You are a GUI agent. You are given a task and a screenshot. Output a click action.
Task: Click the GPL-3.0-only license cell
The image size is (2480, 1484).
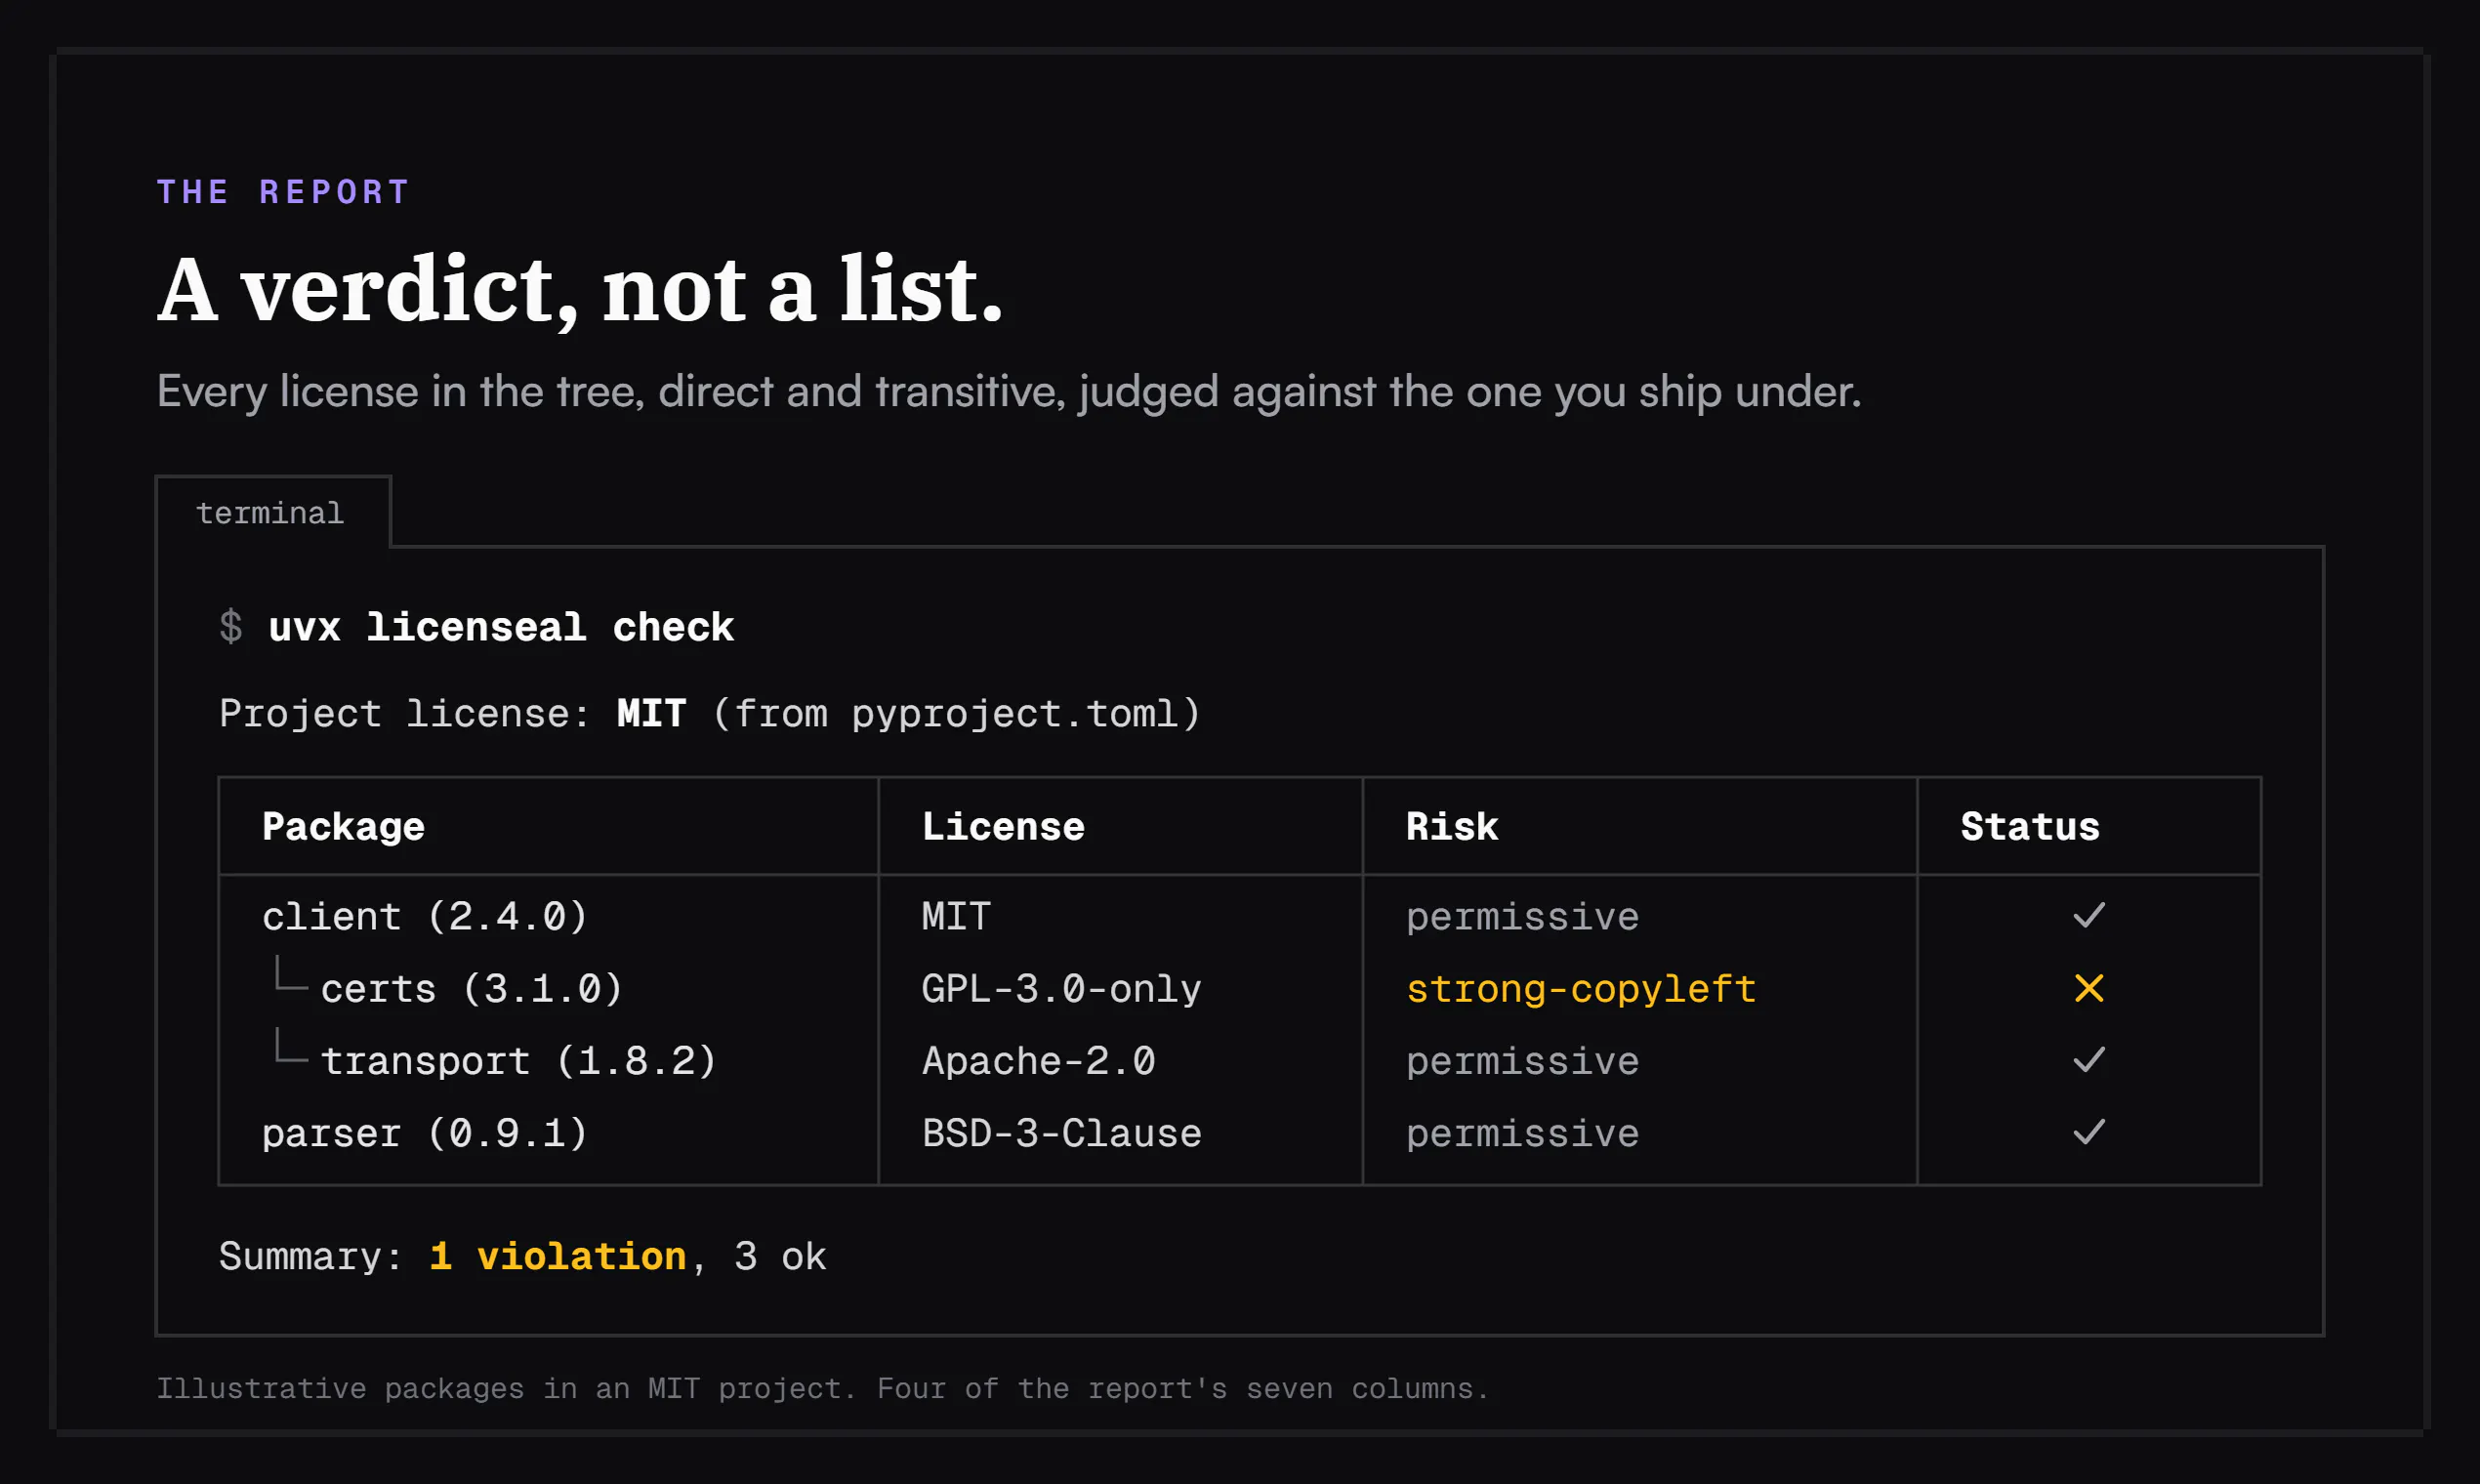pos(1061,989)
